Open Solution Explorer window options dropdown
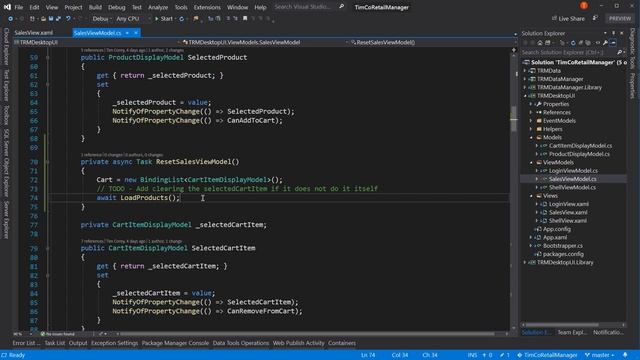 point(605,33)
